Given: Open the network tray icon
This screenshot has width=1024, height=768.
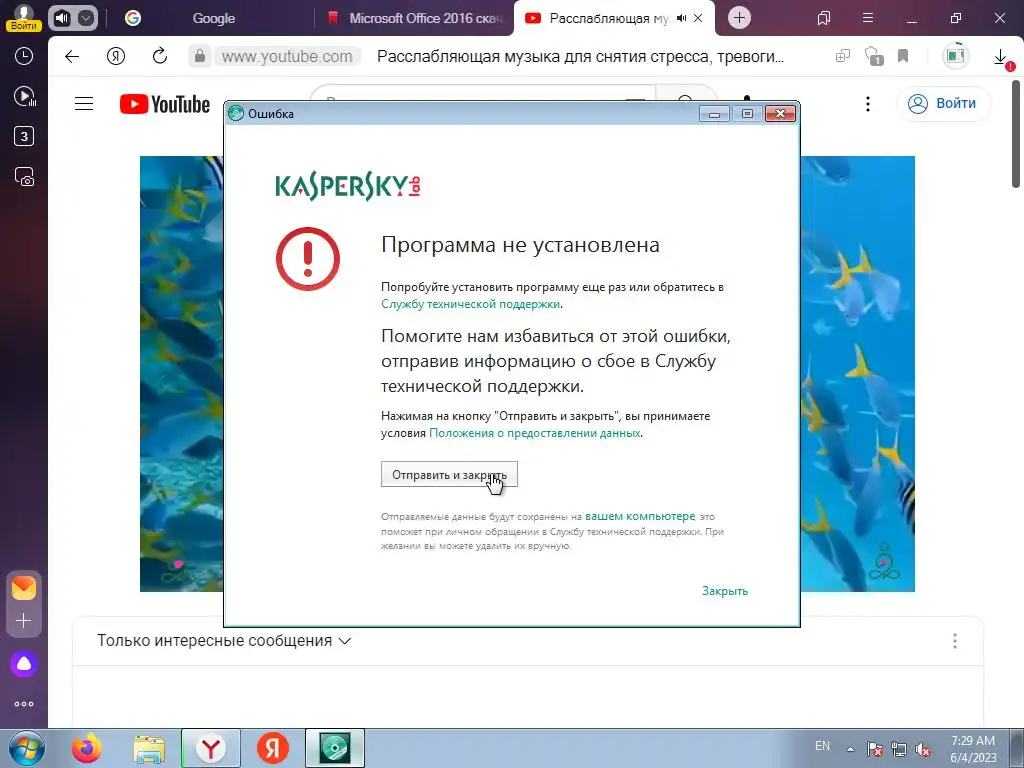Looking at the screenshot, I should click(899, 749).
